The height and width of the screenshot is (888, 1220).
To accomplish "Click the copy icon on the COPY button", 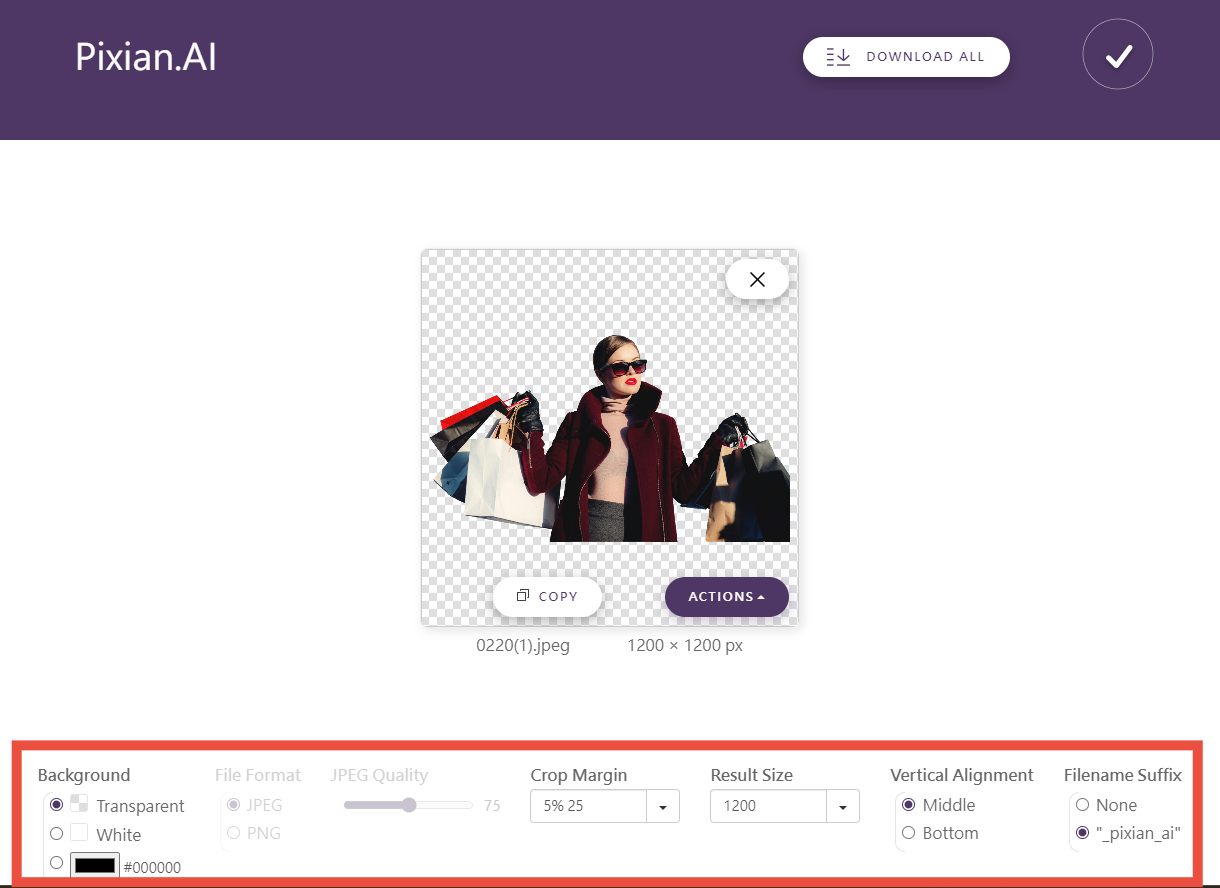I will click(x=523, y=596).
